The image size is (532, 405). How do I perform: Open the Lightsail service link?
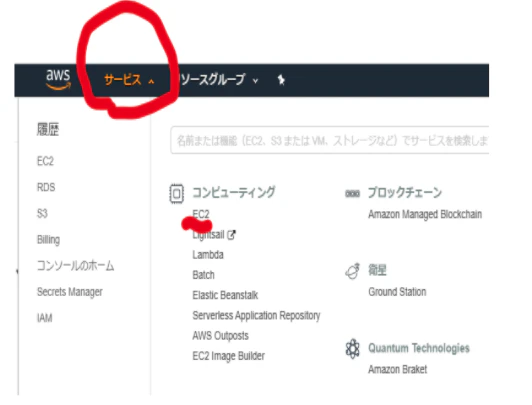[208, 234]
